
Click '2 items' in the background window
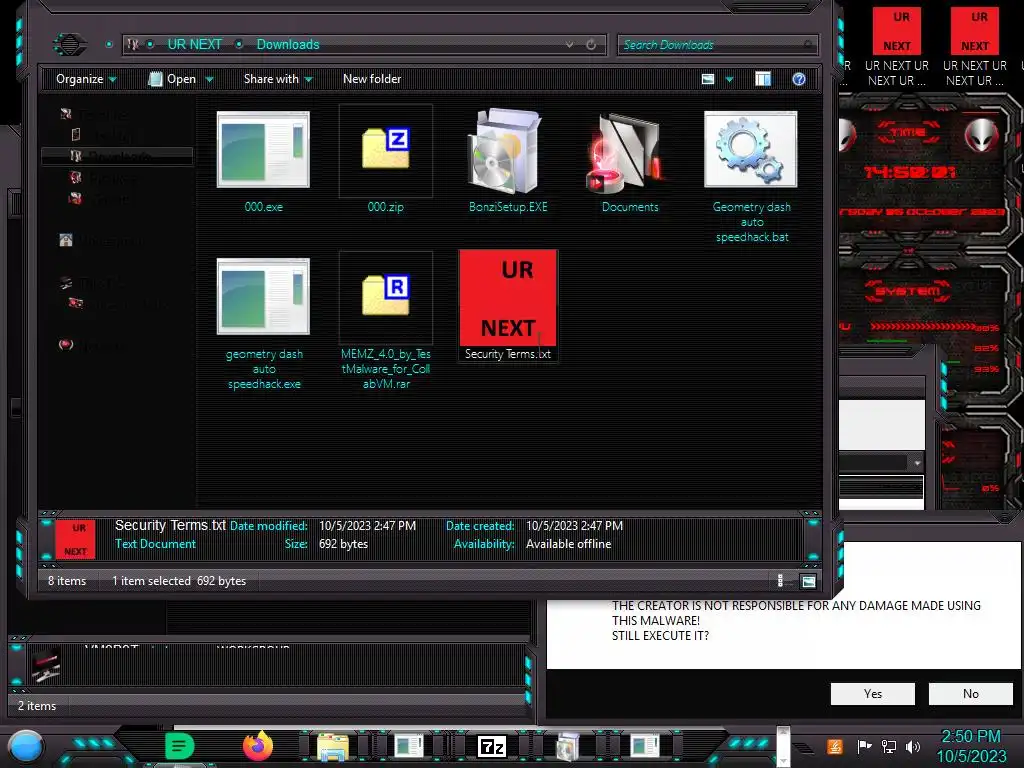click(x=37, y=706)
